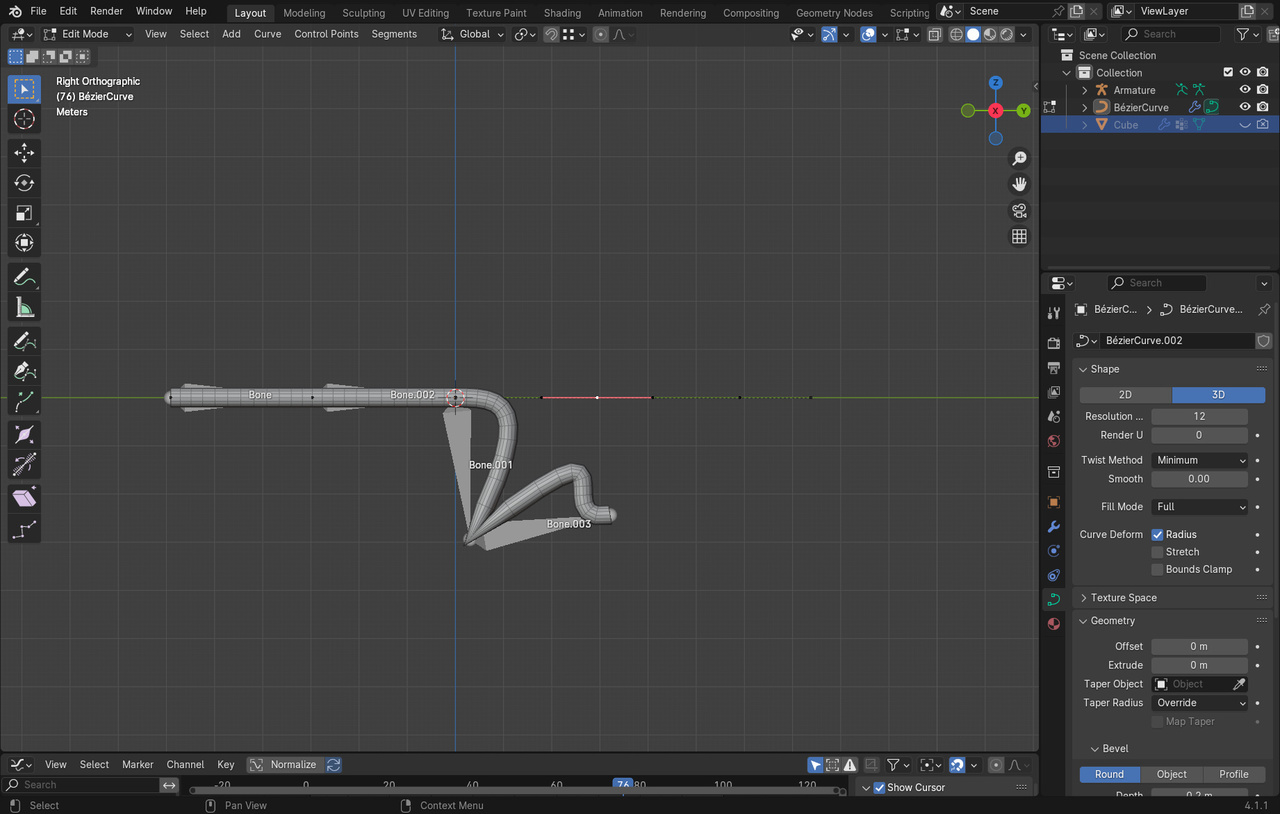Click the zoom magnifier viewport icon
The height and width of the screenshot is (814, 1280).
1019,159
